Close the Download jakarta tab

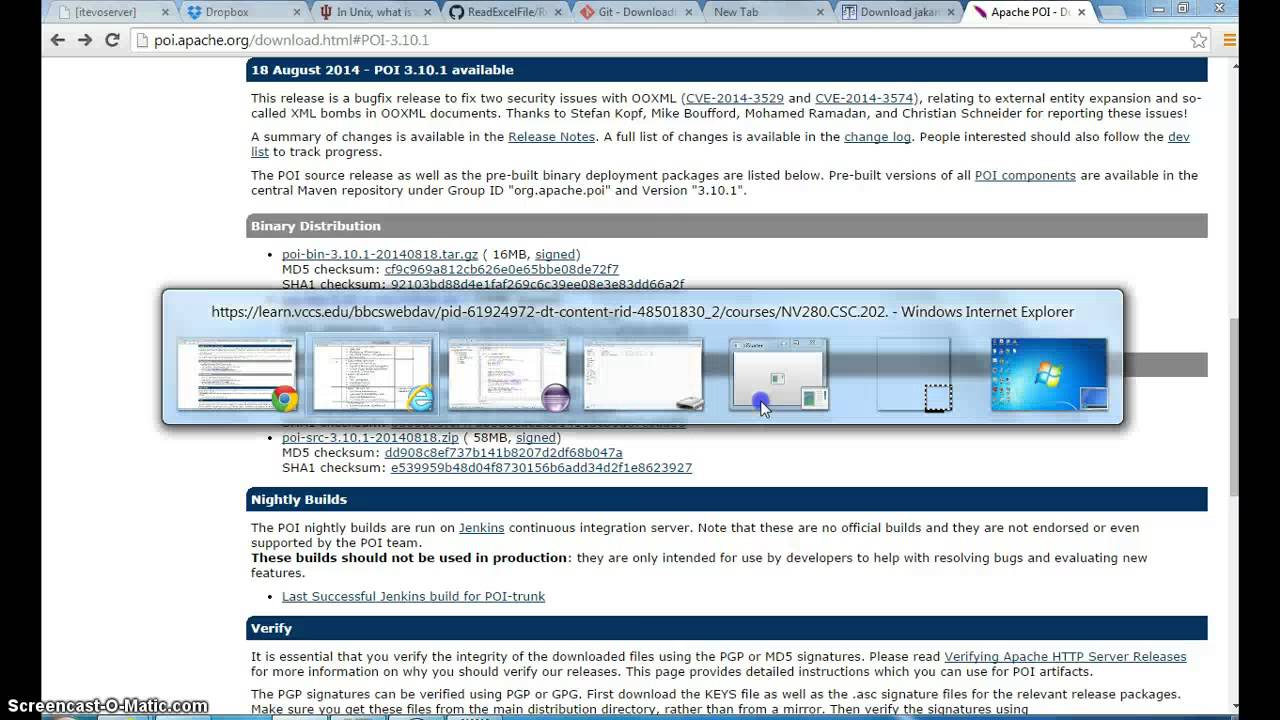click(x=951, y=12)
